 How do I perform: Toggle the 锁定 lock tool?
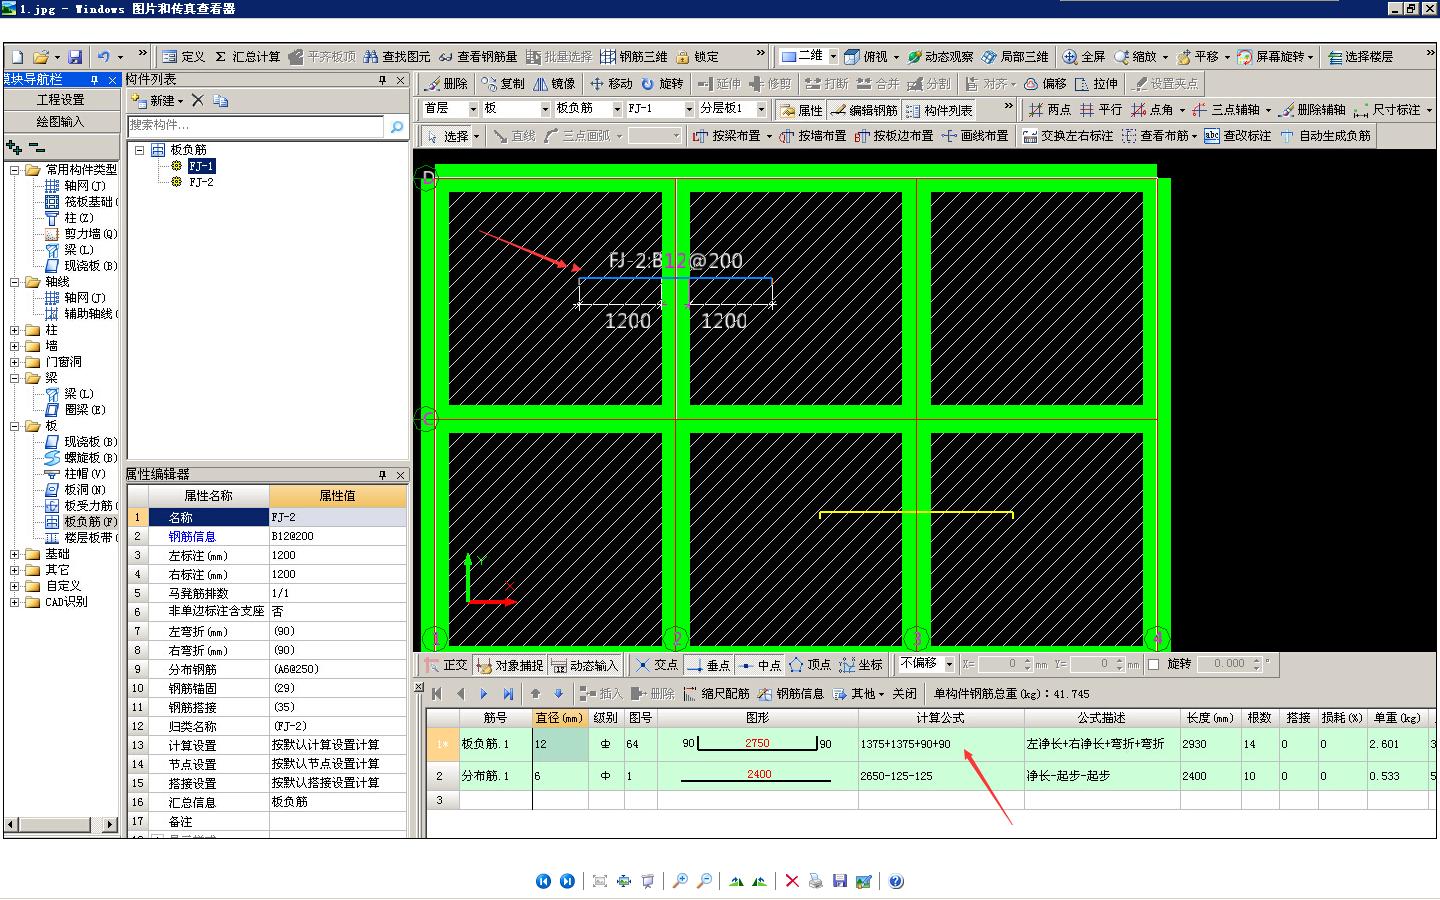tap(698, 57)
